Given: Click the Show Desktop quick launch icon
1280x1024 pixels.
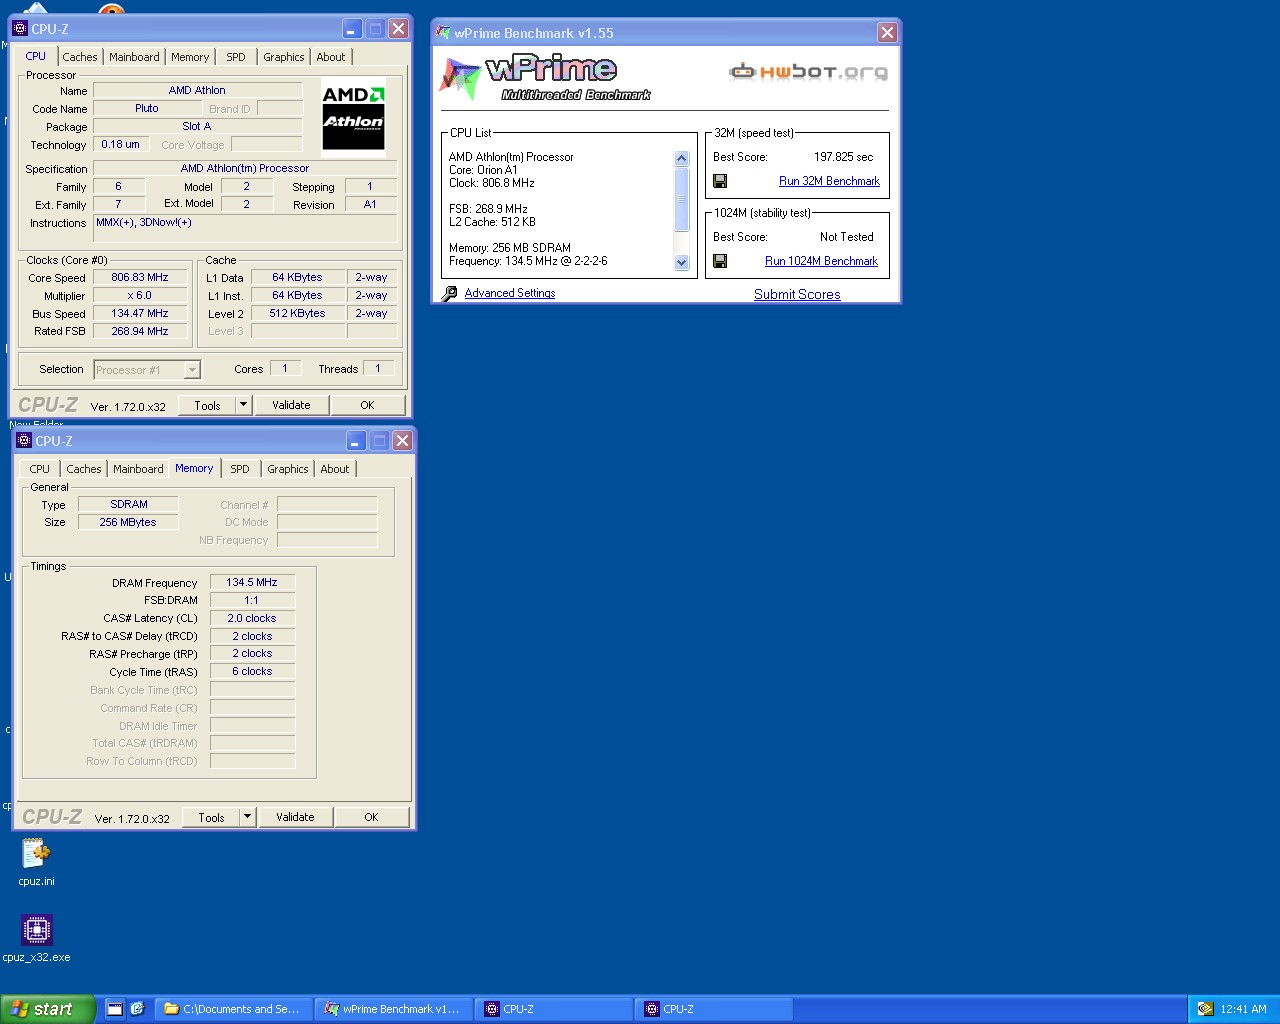Looking at the screenshot, I should pyautogui.click(x=115, y=1009).
